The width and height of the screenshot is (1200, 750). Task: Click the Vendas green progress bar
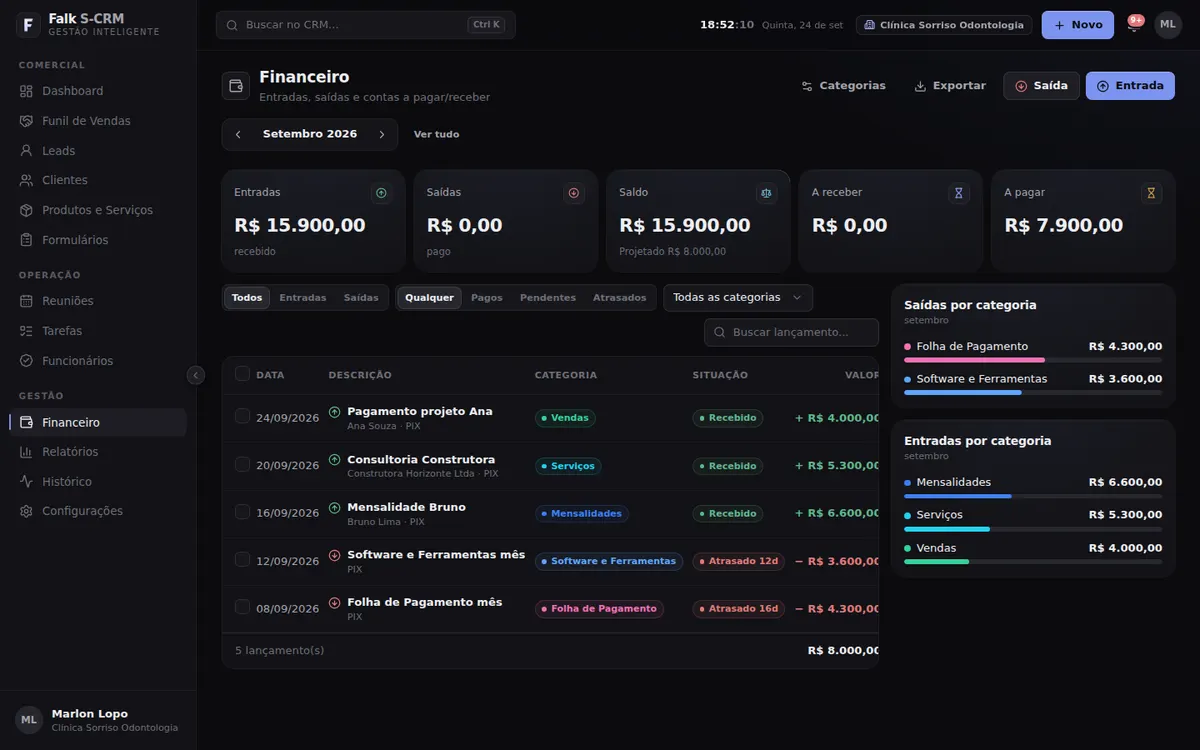click(x=937, y=562)
